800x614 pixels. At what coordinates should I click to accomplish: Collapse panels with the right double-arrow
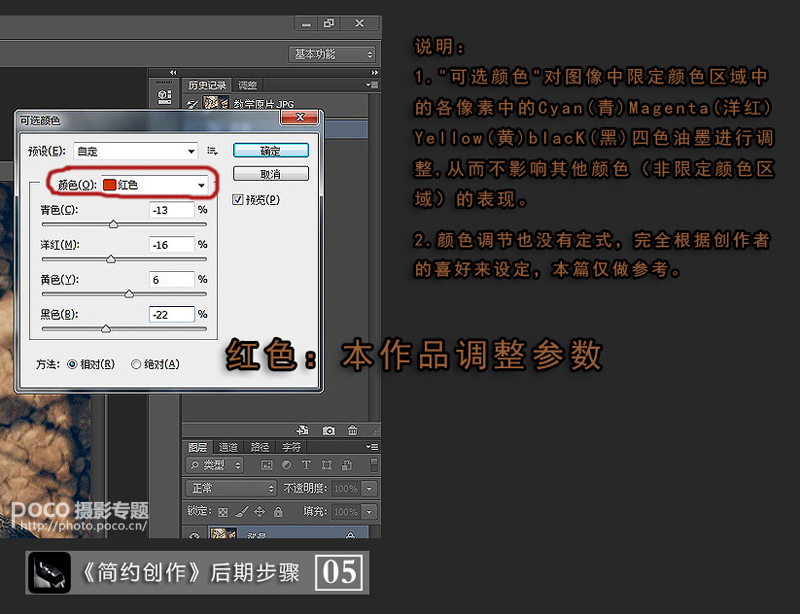click(374, 72)
